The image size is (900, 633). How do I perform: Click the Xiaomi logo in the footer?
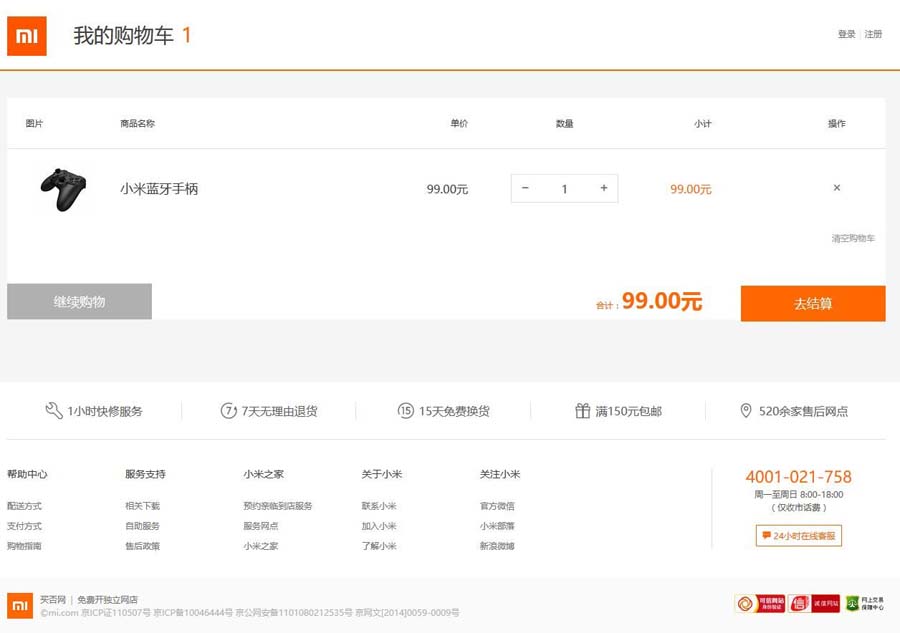click(x=20, y=605)
